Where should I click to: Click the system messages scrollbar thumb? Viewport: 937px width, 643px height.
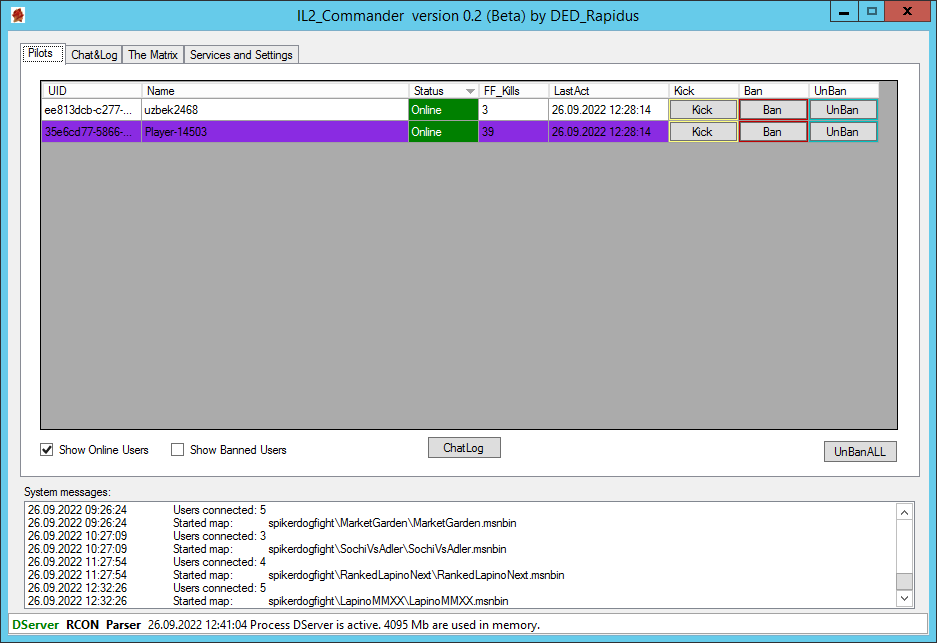click(905, 581)
